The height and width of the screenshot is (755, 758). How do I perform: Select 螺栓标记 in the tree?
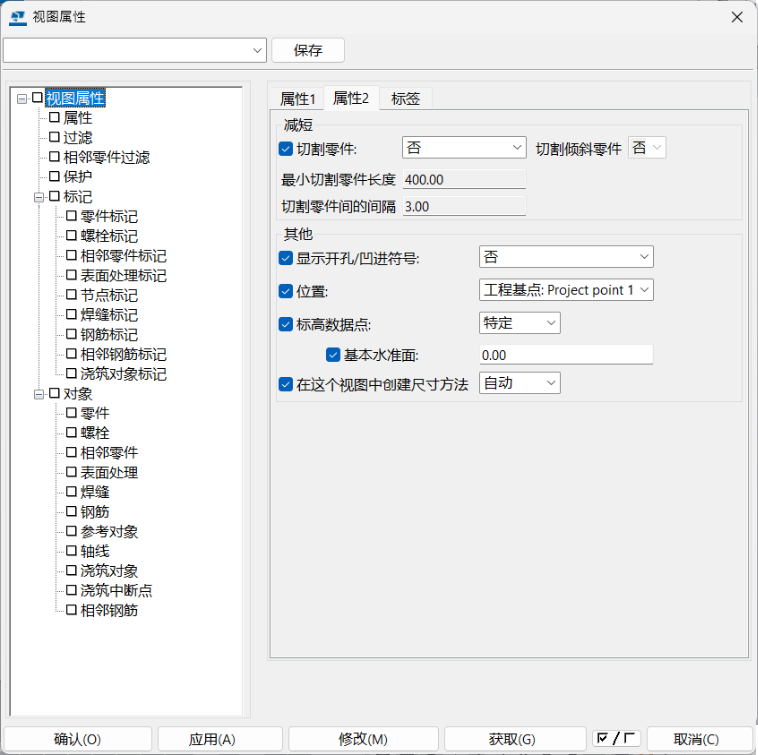(109, 236)
